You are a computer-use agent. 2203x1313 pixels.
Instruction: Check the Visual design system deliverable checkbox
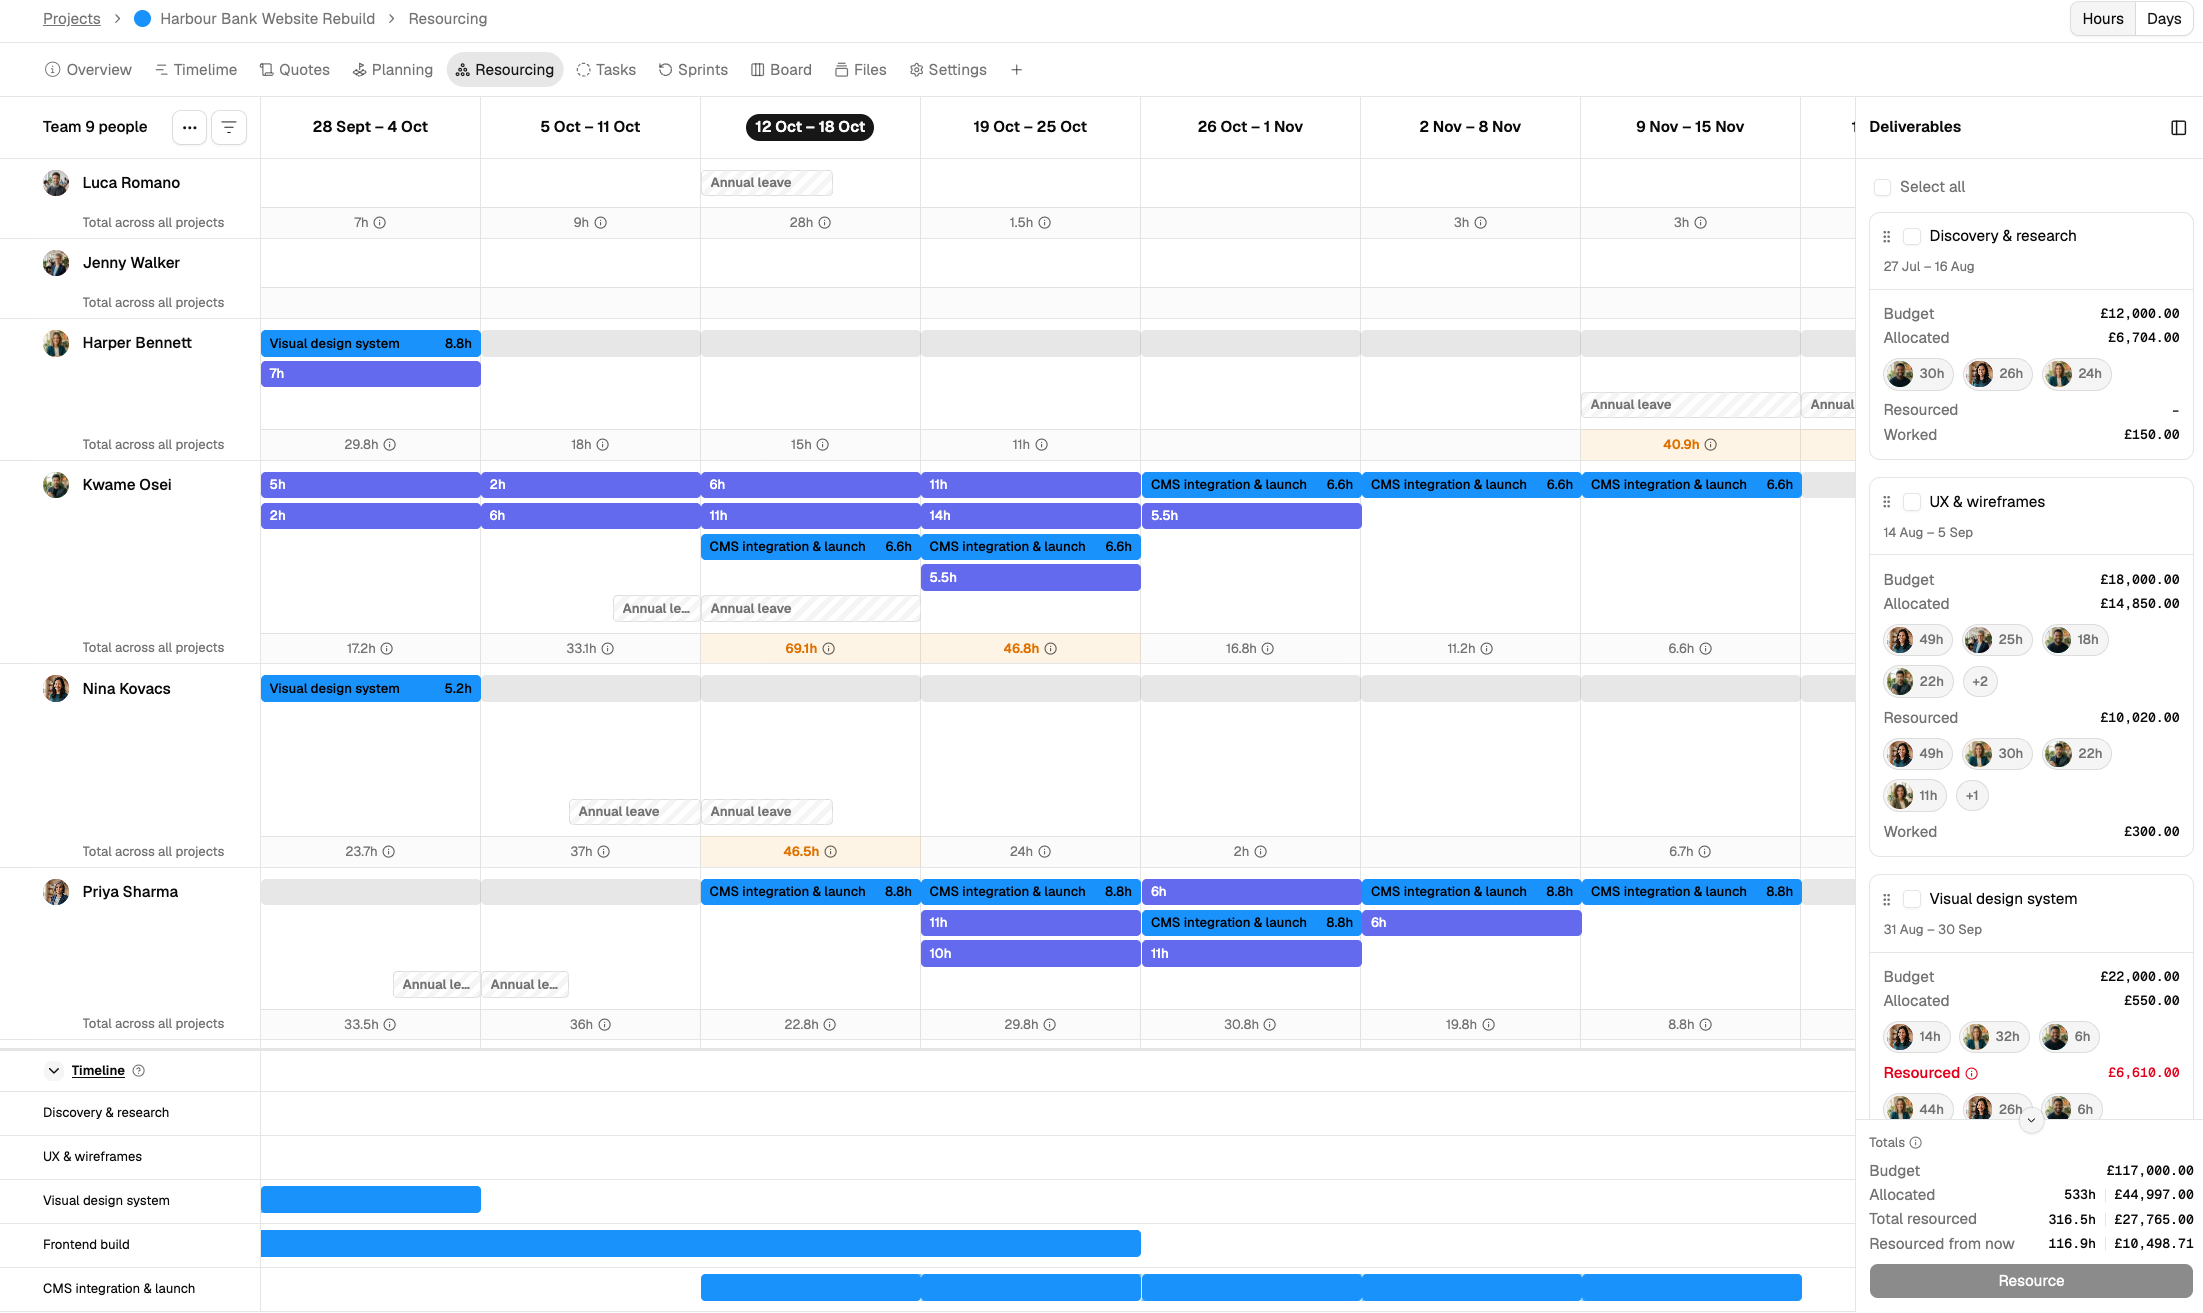pos(1912,899)
